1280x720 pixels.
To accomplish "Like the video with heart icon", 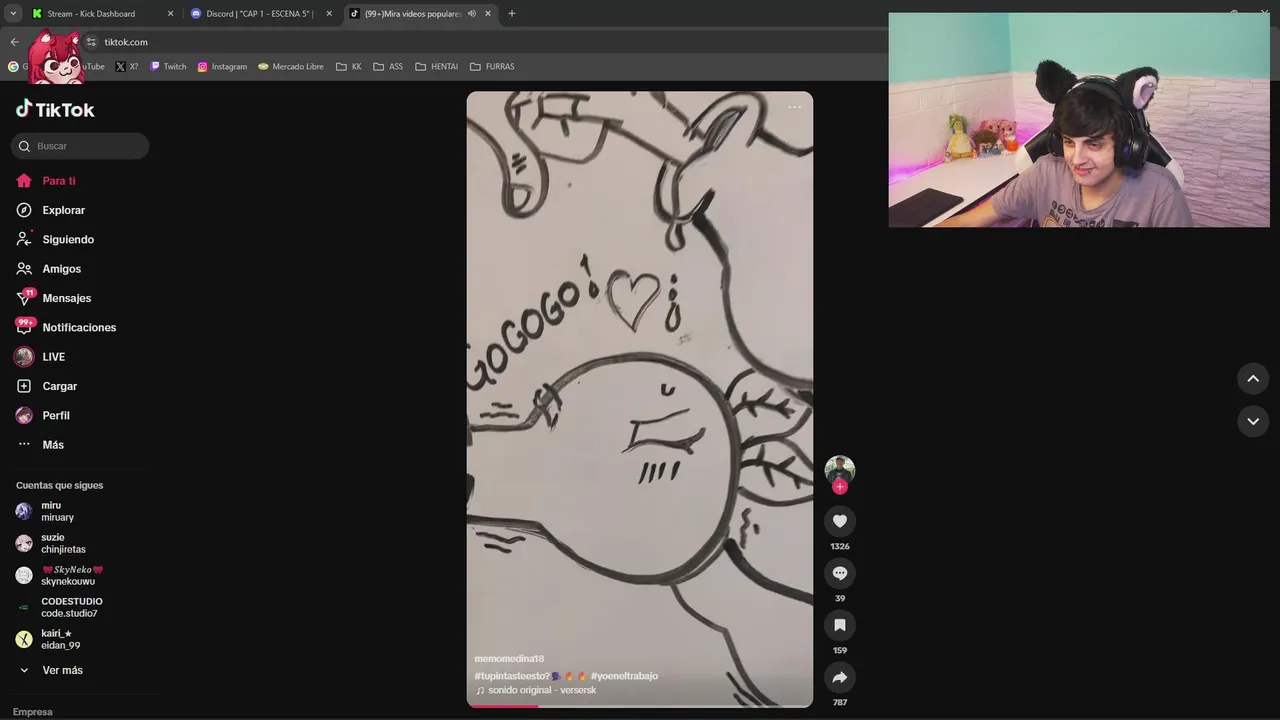I will click(840, 521).
